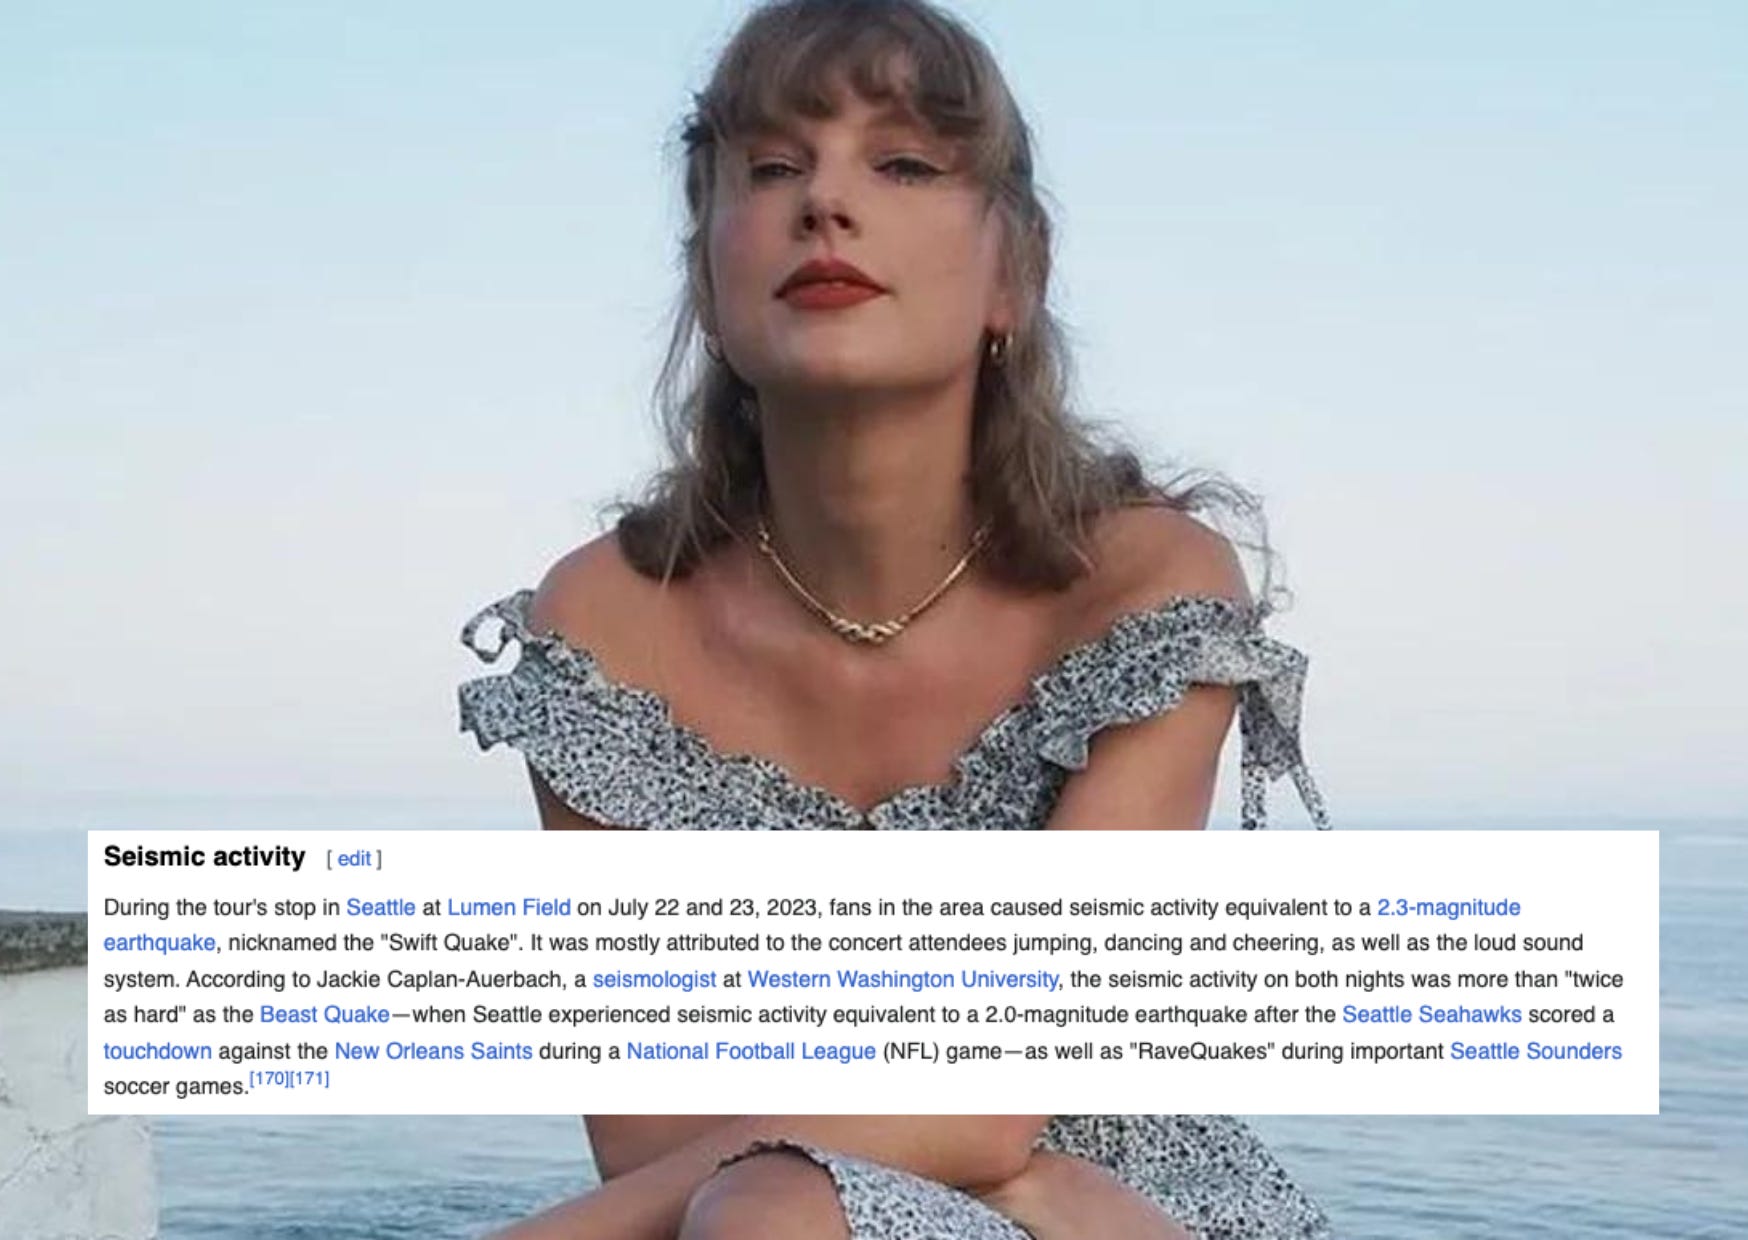Click the gold chain necklace in photo
Screen dimensions: 1748x1240
pos(865,588)
